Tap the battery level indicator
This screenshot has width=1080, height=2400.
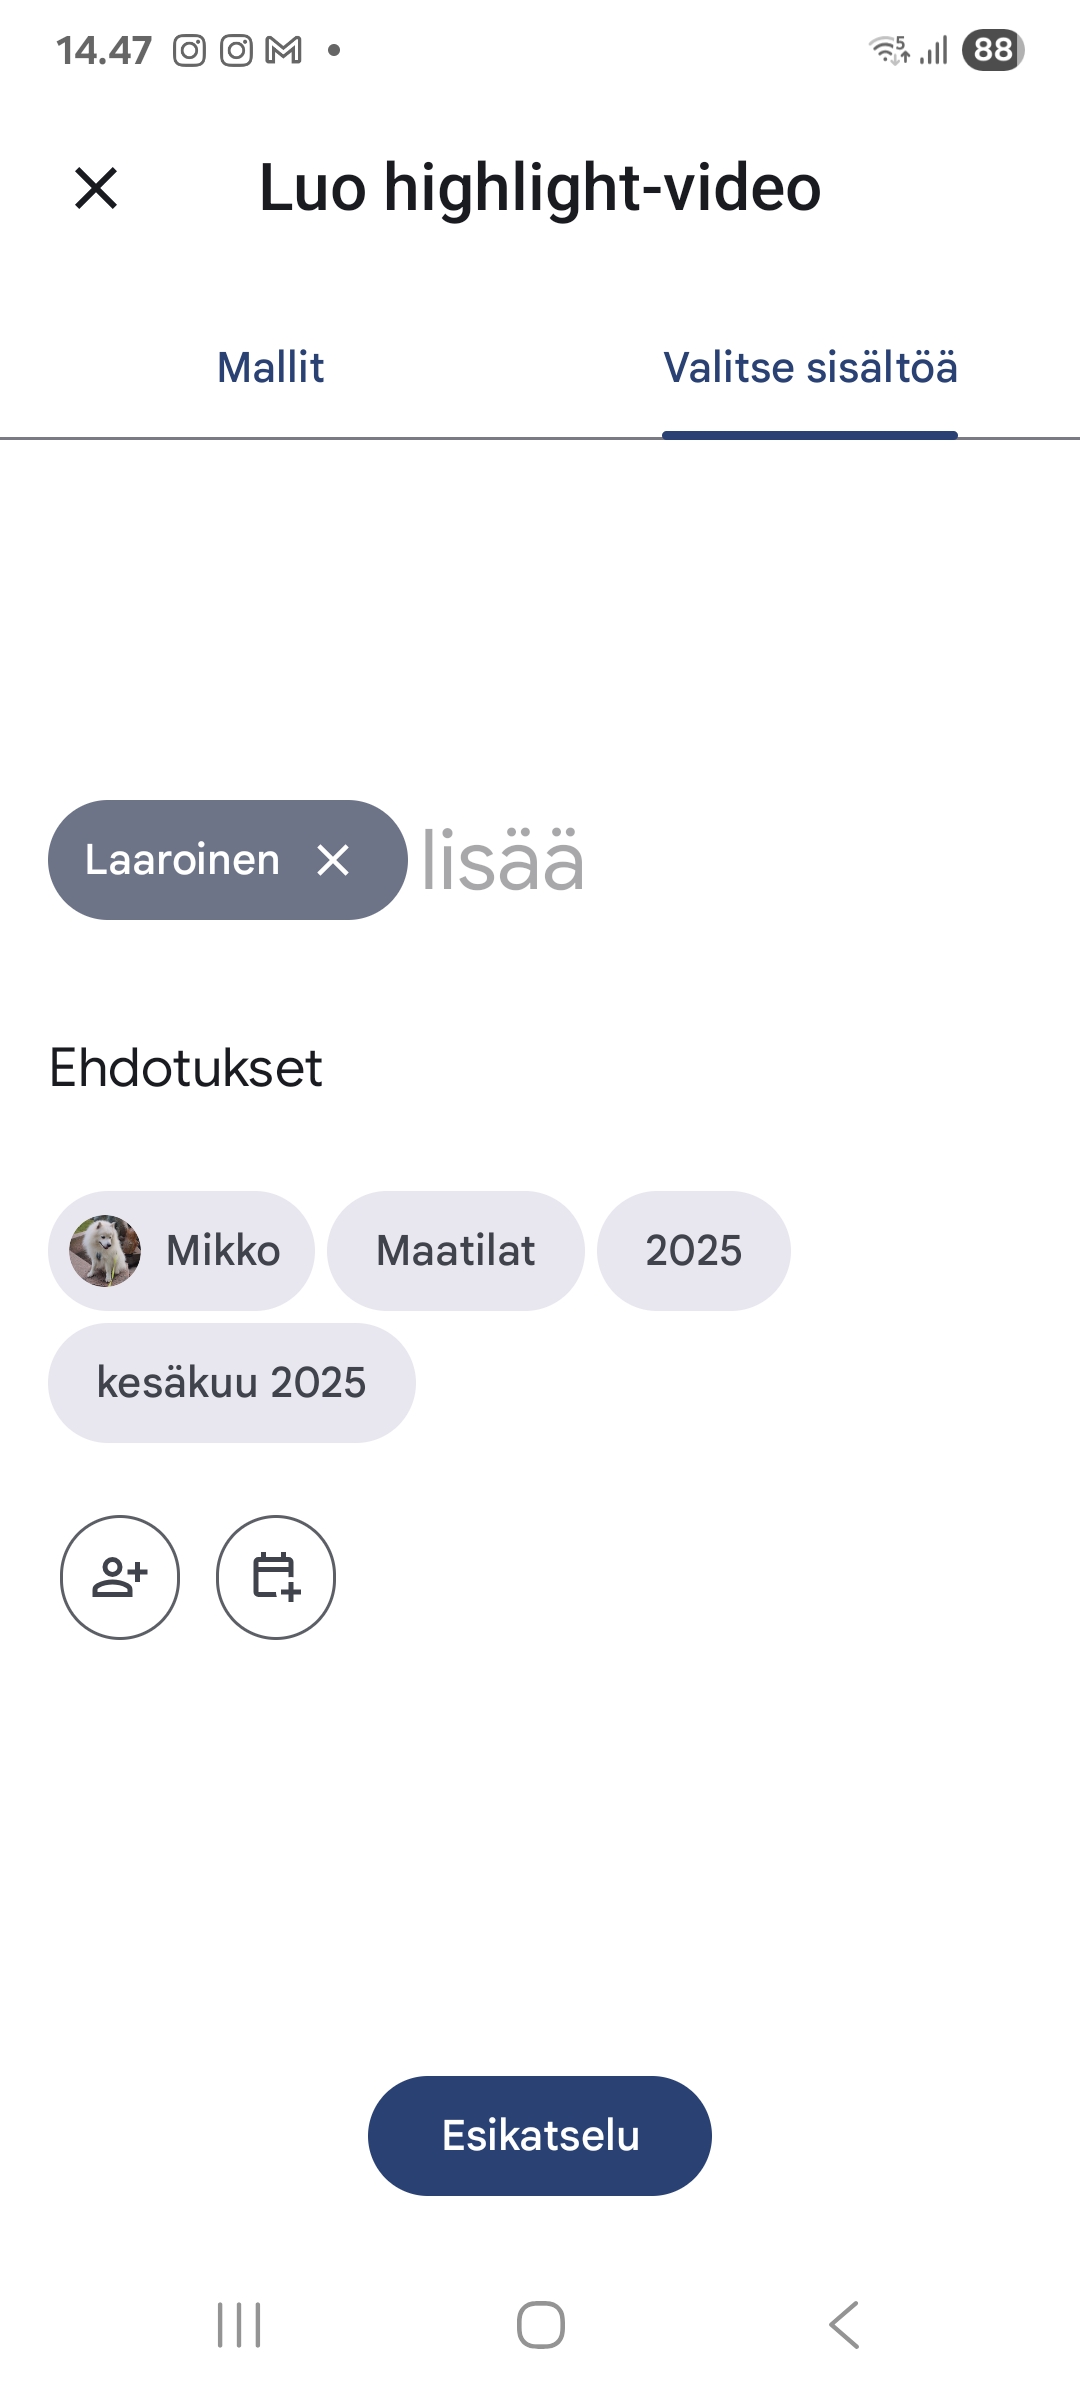point(992,50)
